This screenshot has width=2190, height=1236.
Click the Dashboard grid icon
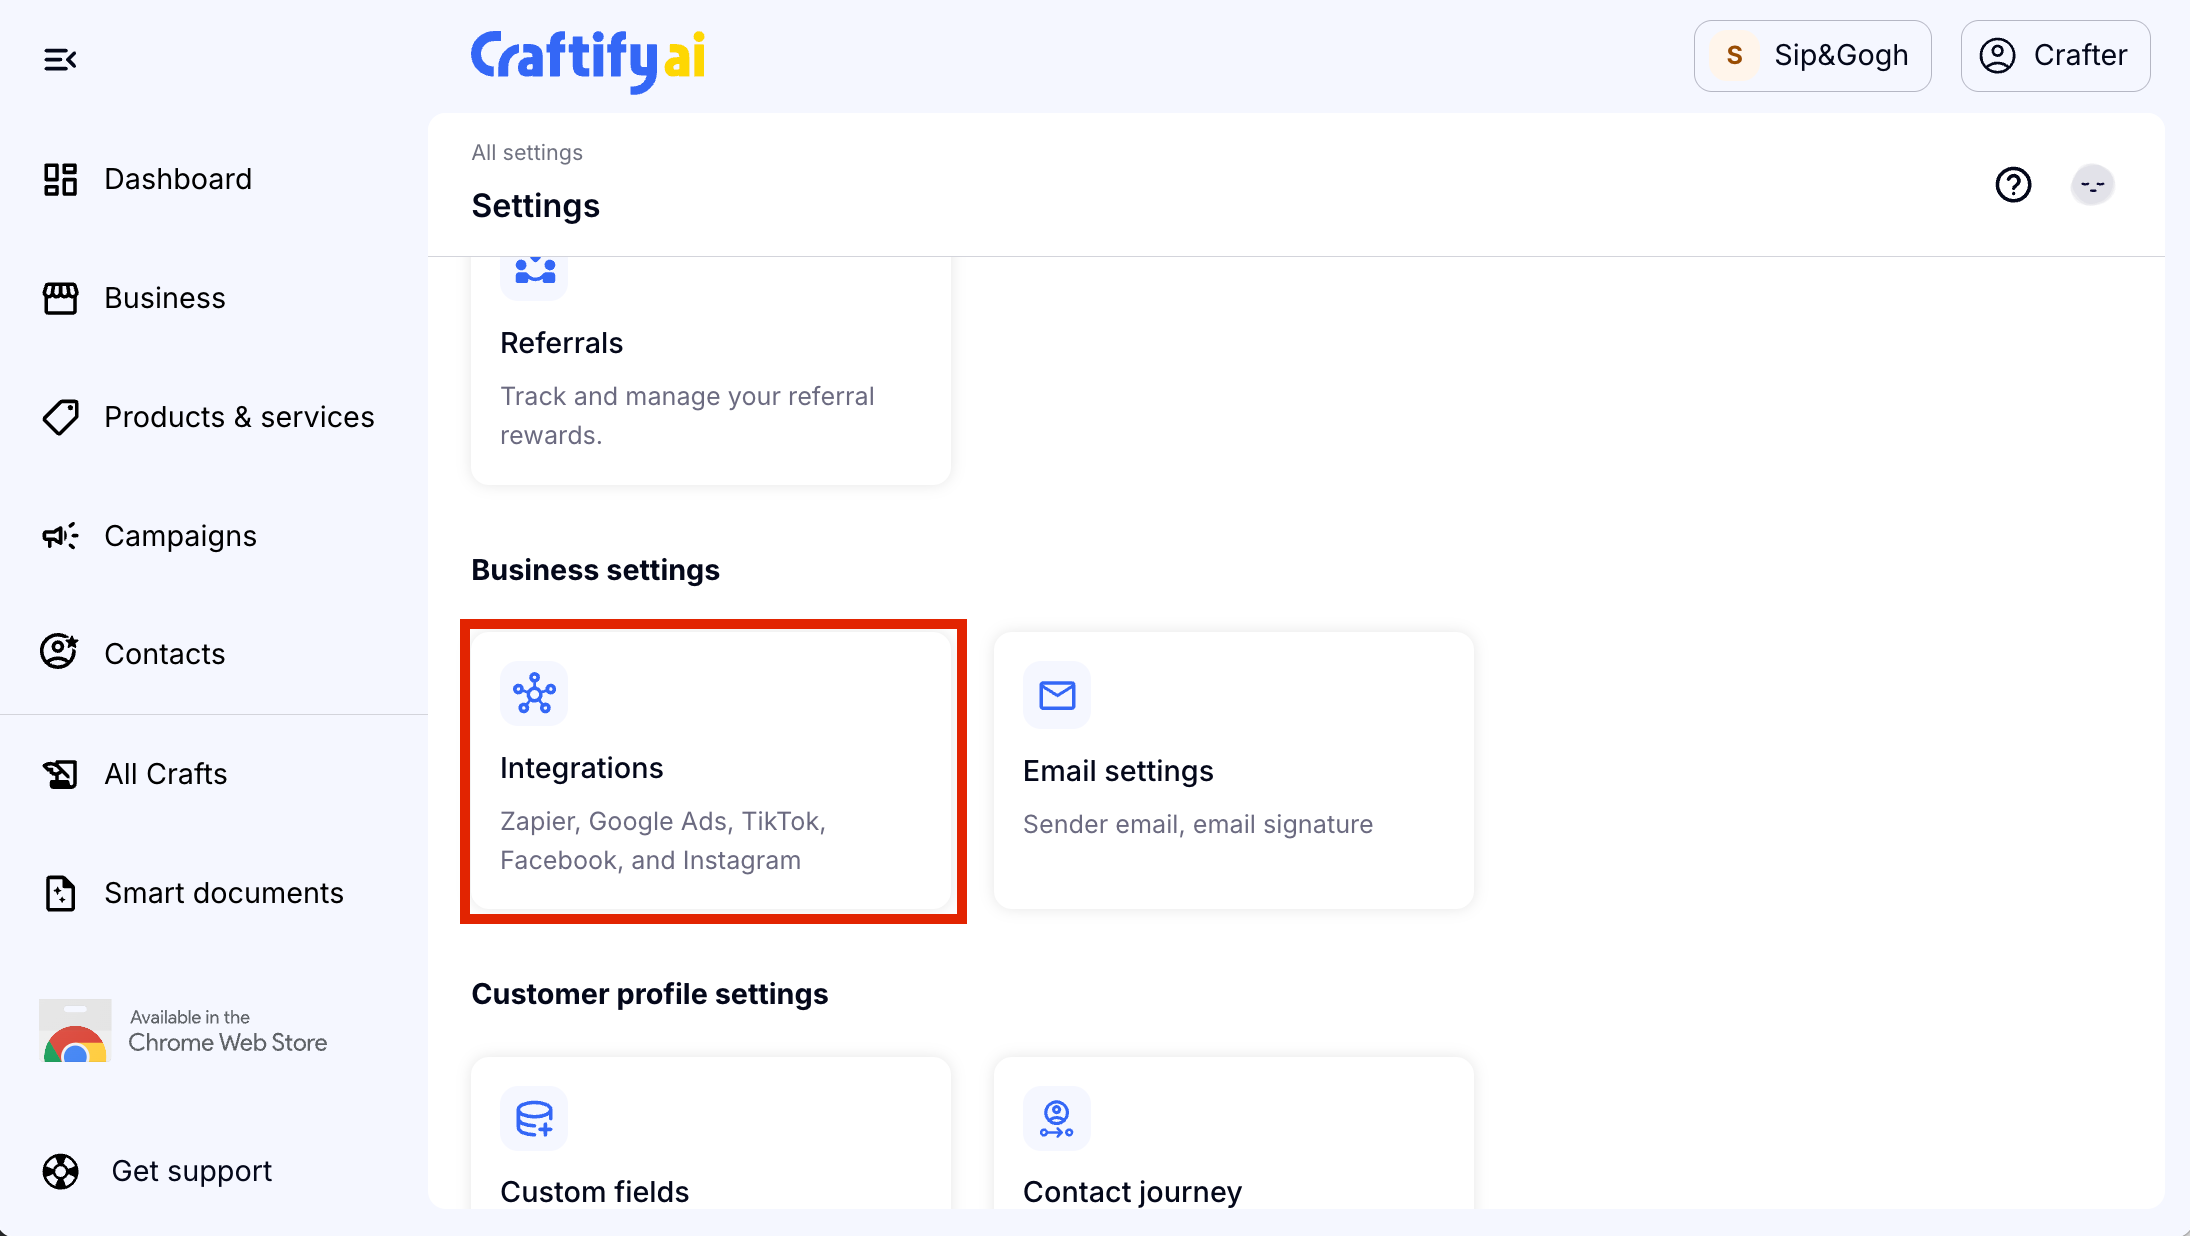coord(60,179)
